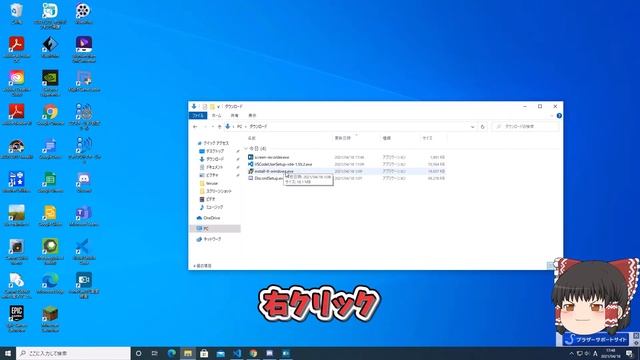640x360 pixels.
Task: Select PC in navigation pane
Action: click(x=215, y=229)
